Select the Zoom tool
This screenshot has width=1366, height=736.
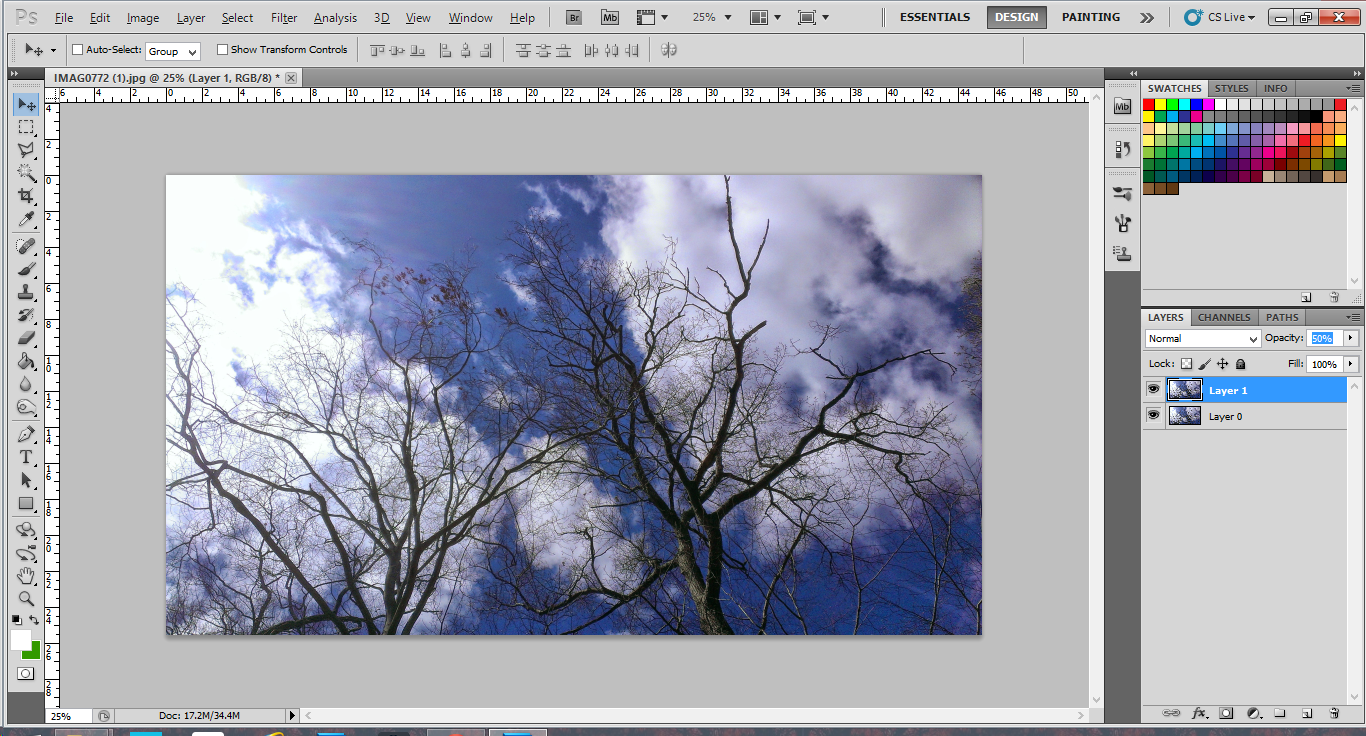click(26, 599)
